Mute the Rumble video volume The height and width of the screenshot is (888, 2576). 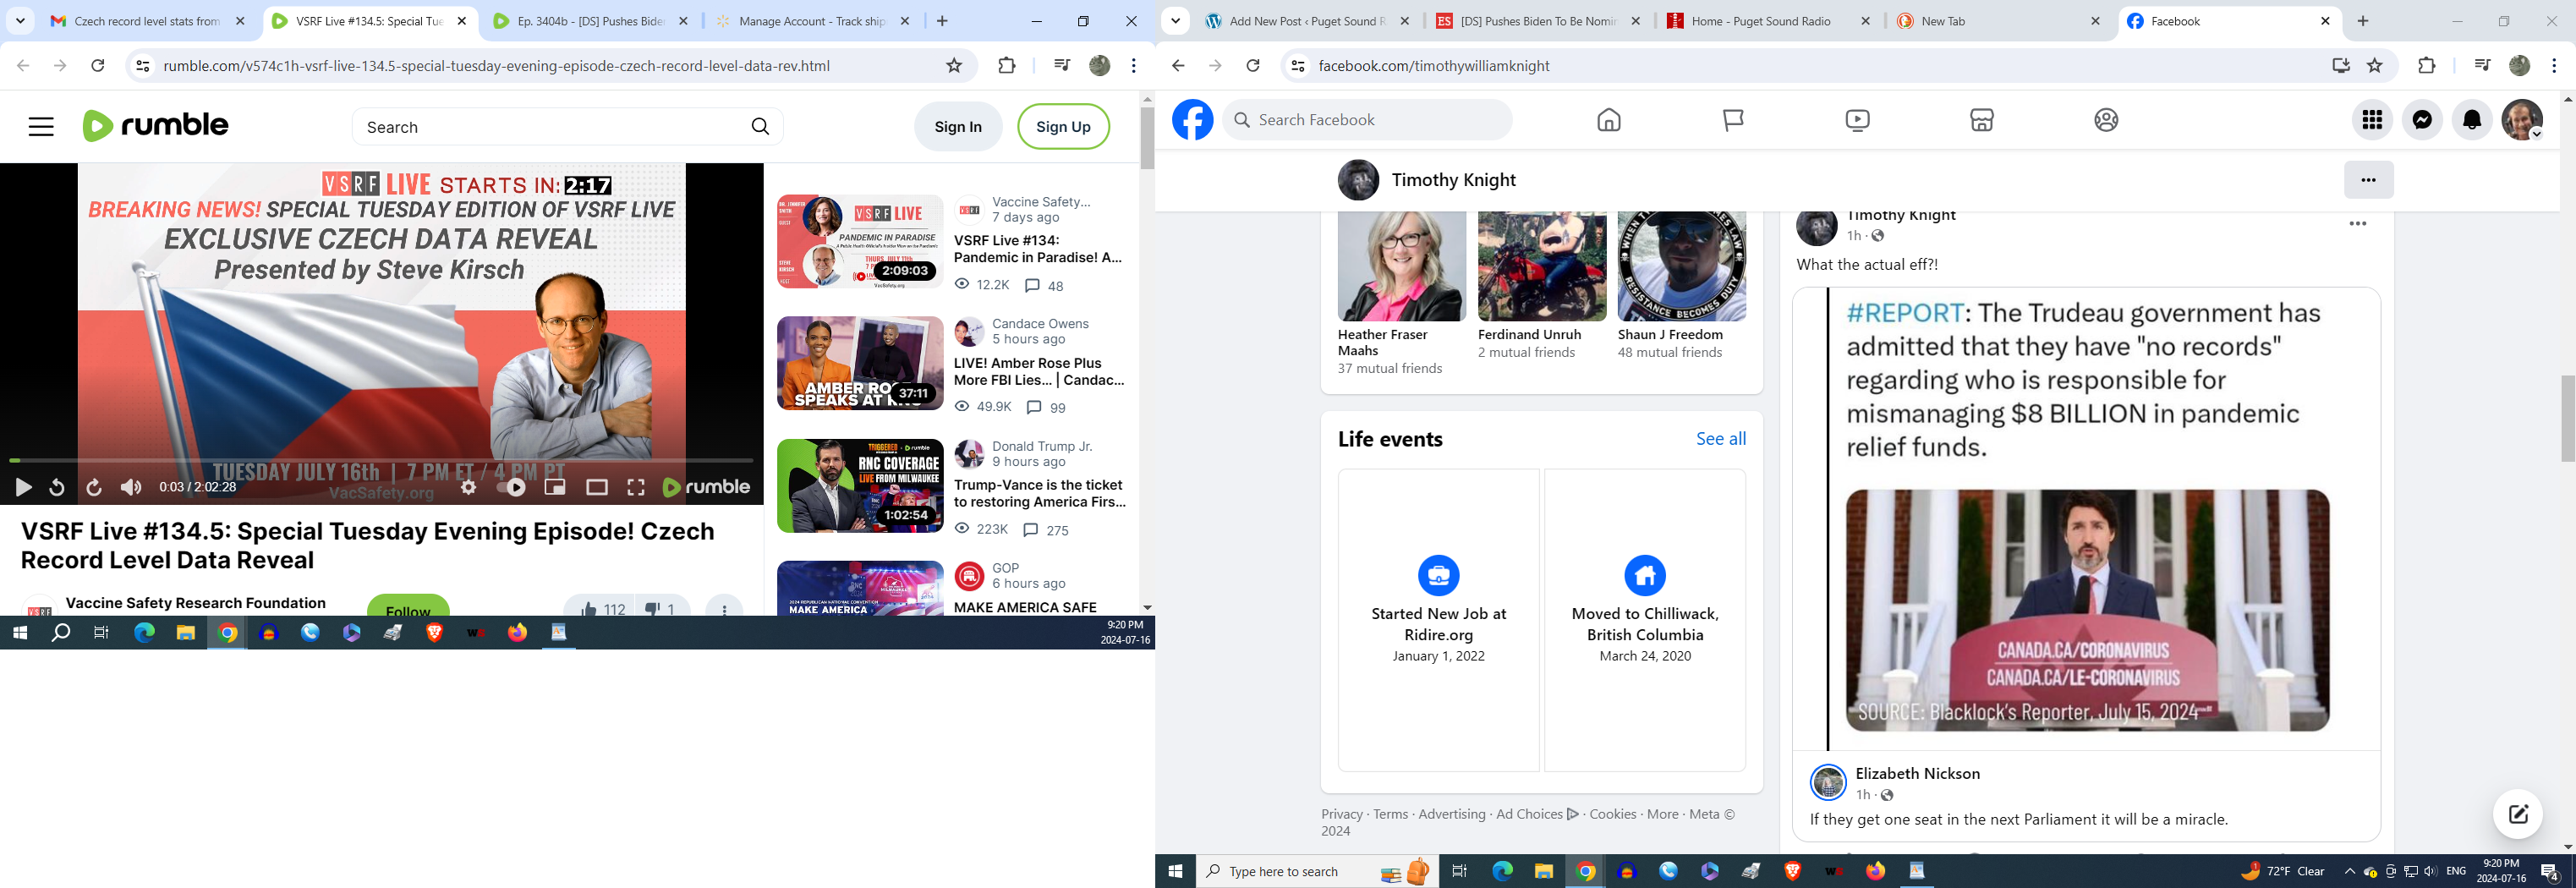click(x=131, y=487)
